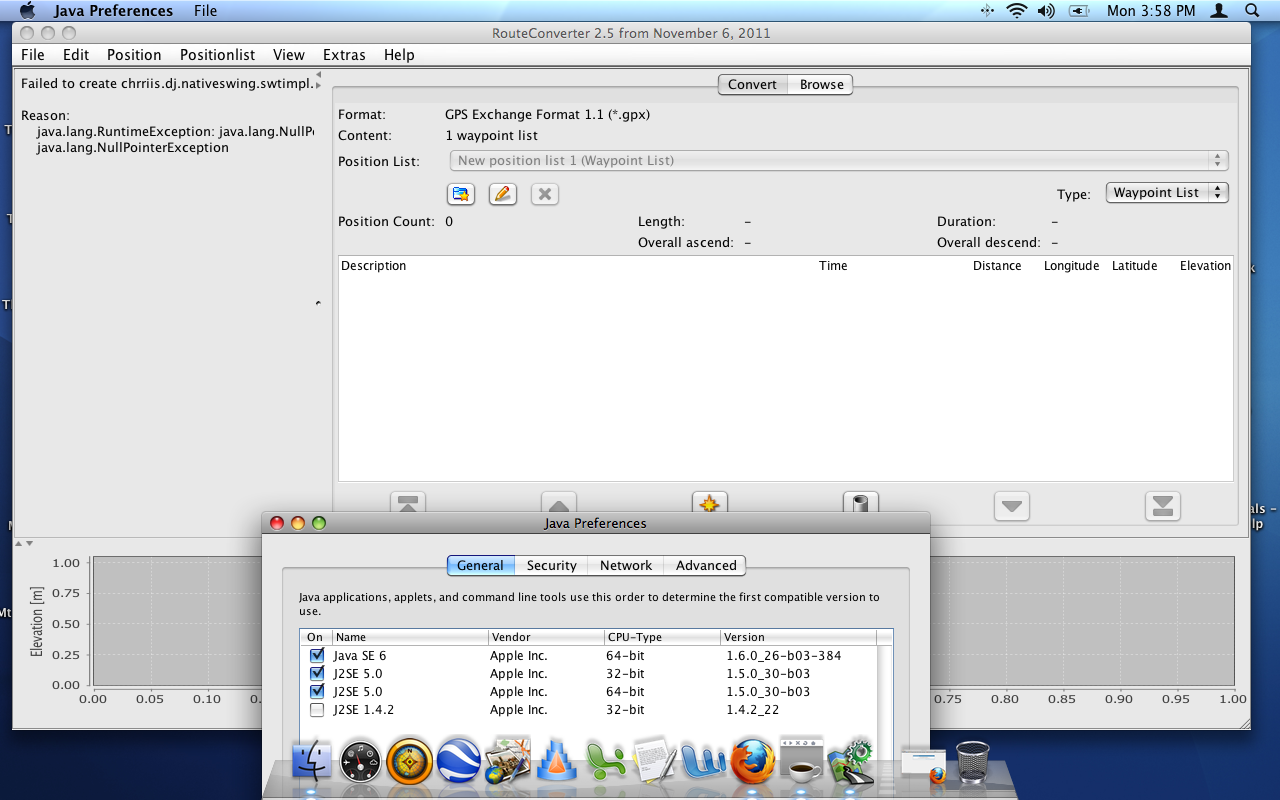
Task: Launch Google Earth from the Dock
Action: click(459, 762)
